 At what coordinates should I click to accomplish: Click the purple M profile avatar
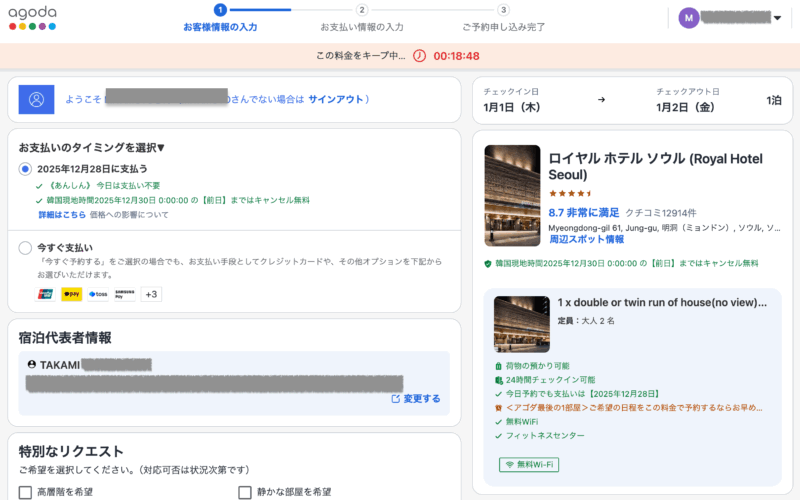pyautogui.click(x=688, y=18)
